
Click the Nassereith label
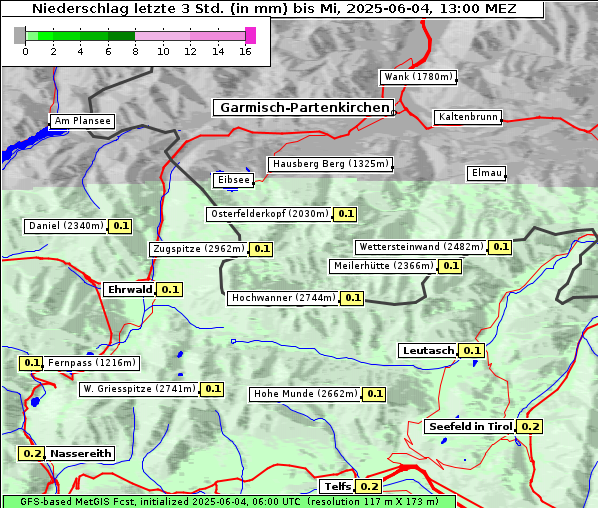pyautogui.click(x=80, y=454)
